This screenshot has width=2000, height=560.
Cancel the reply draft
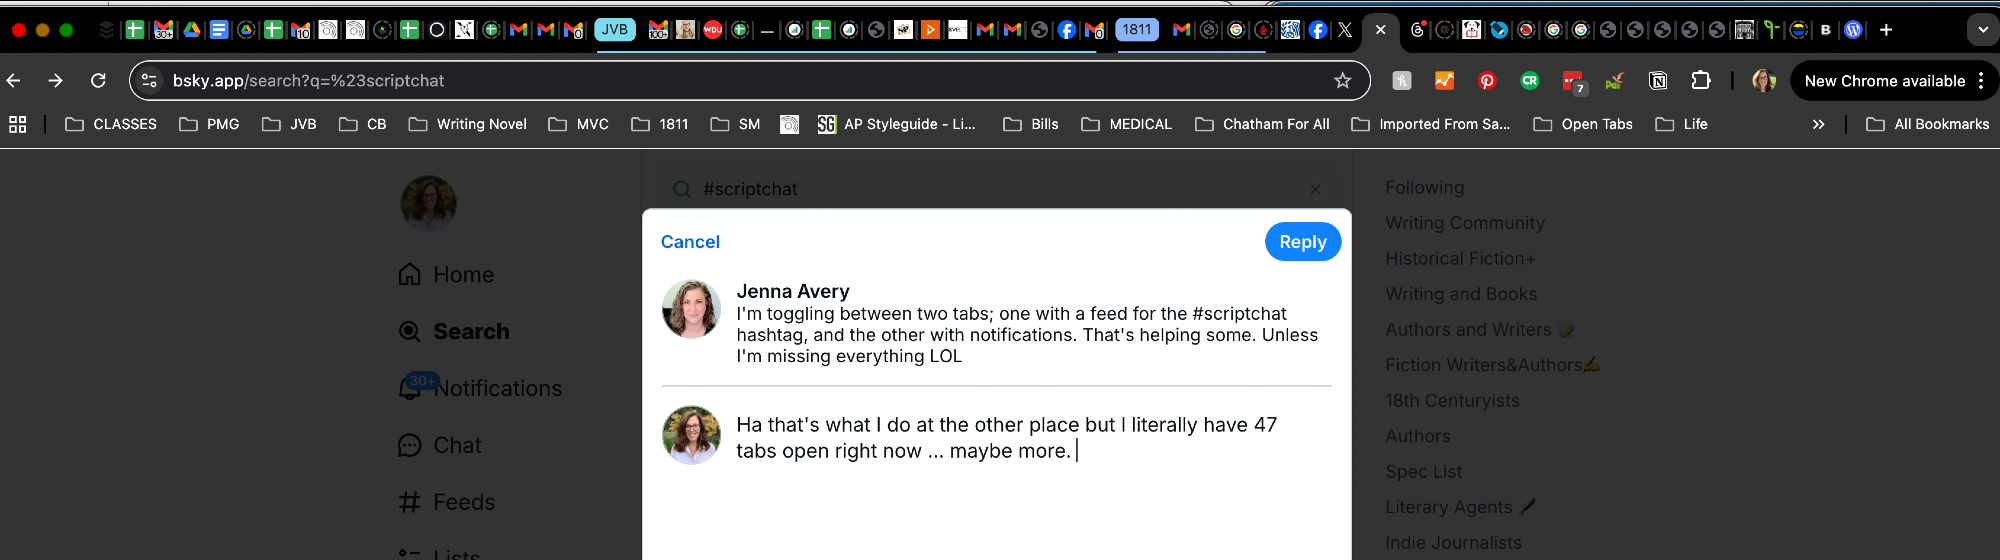click(x=690, y=242)
